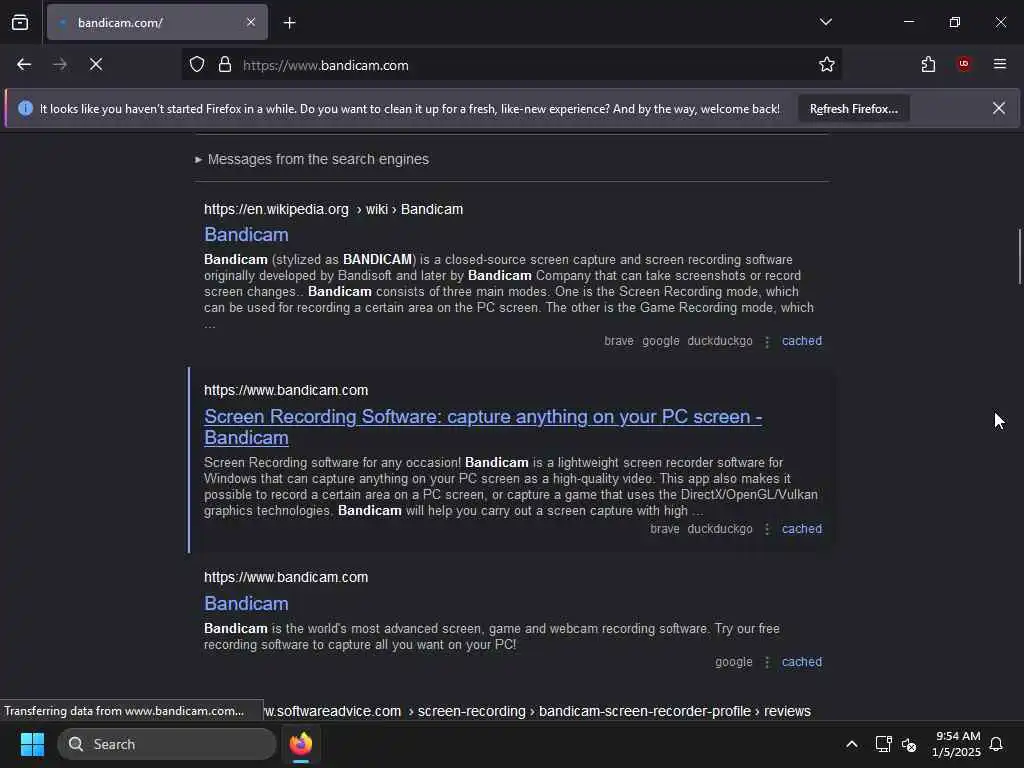
Task: Close the bandicam.com tab
Action: 251,22
